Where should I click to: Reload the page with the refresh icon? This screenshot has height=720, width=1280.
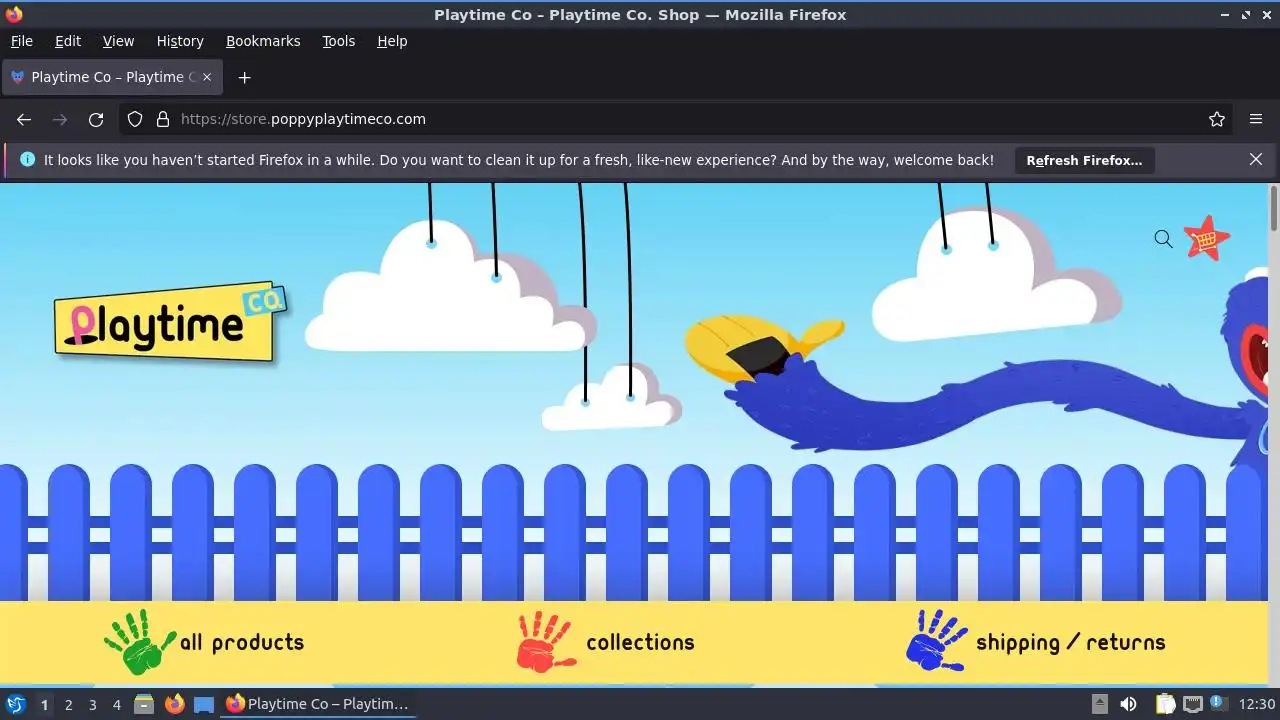96,119
